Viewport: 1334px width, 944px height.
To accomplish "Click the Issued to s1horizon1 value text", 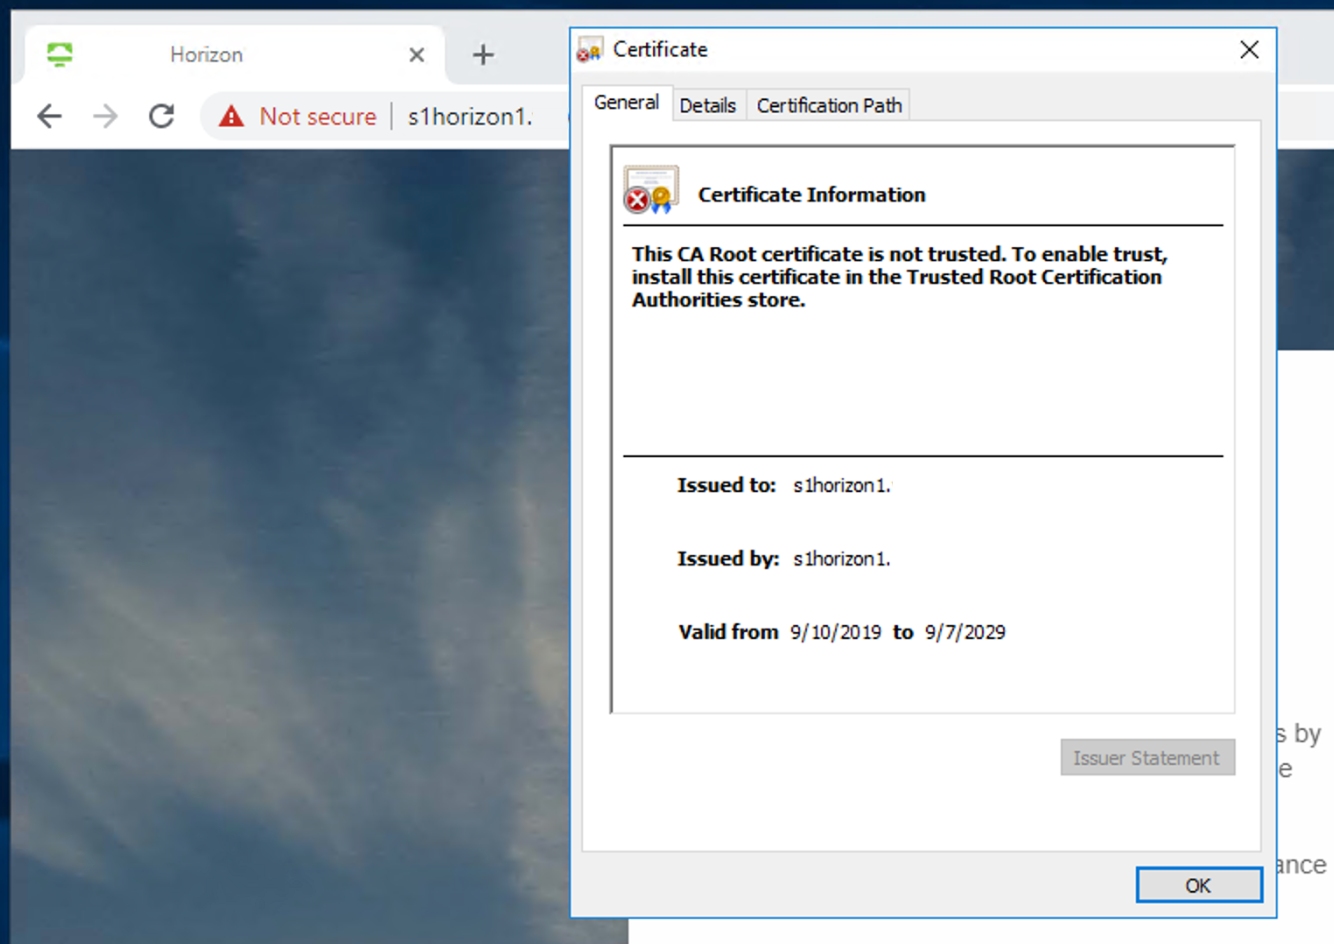I will [x=841, y=485].
